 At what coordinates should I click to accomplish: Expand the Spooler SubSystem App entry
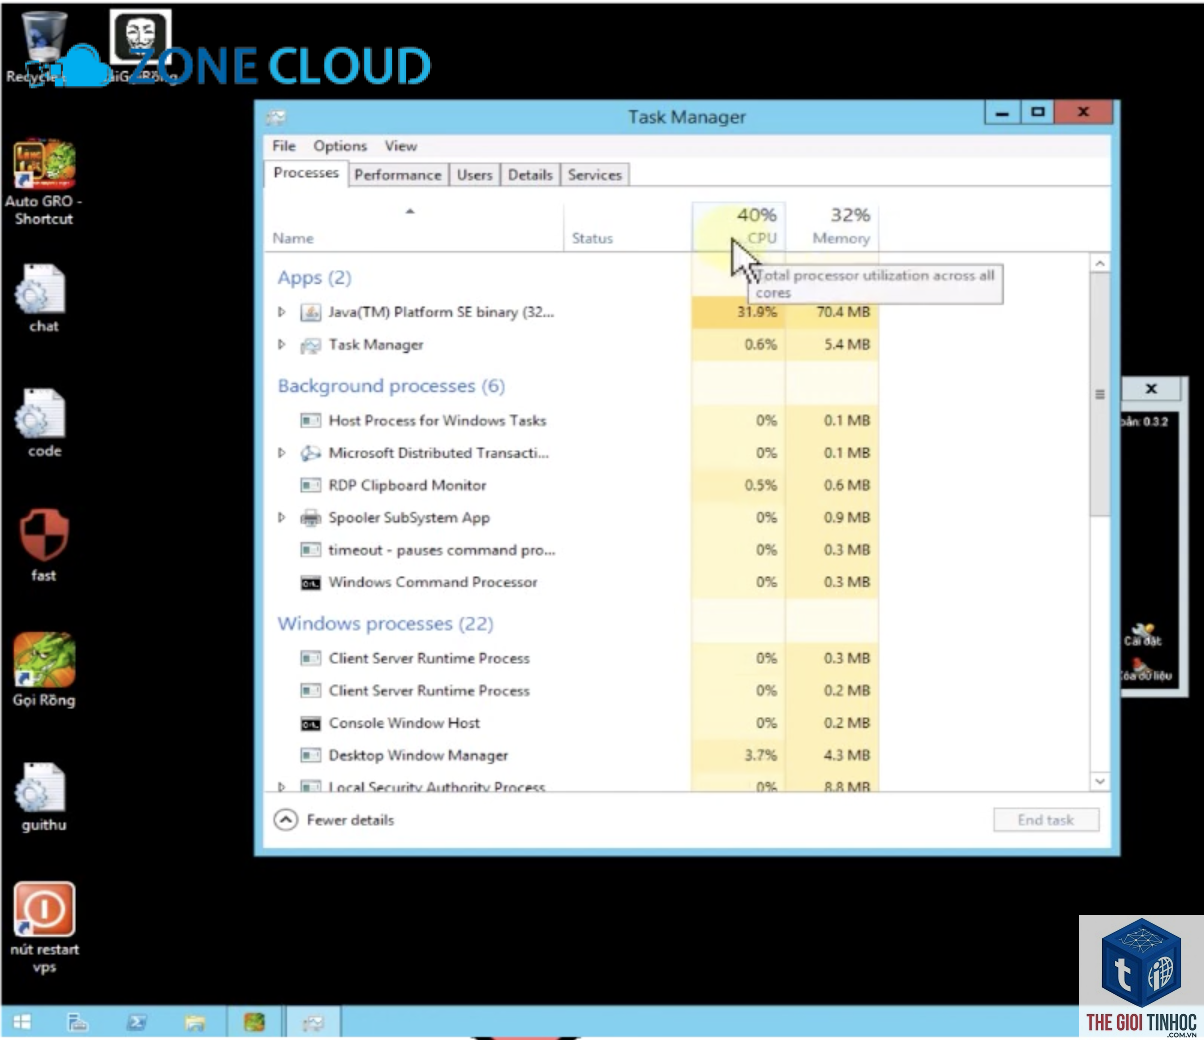click(282, 518)
